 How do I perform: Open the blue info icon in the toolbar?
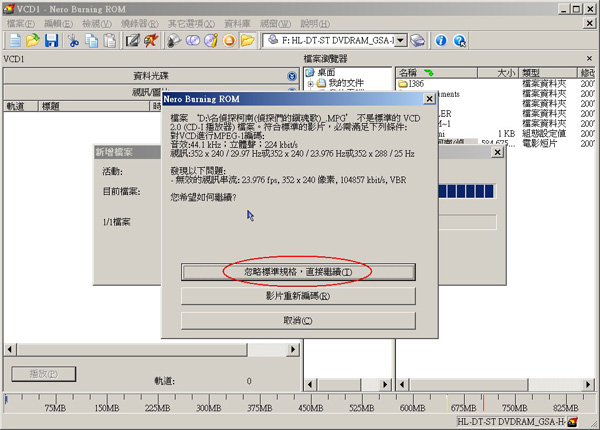(x=441, y=40)
